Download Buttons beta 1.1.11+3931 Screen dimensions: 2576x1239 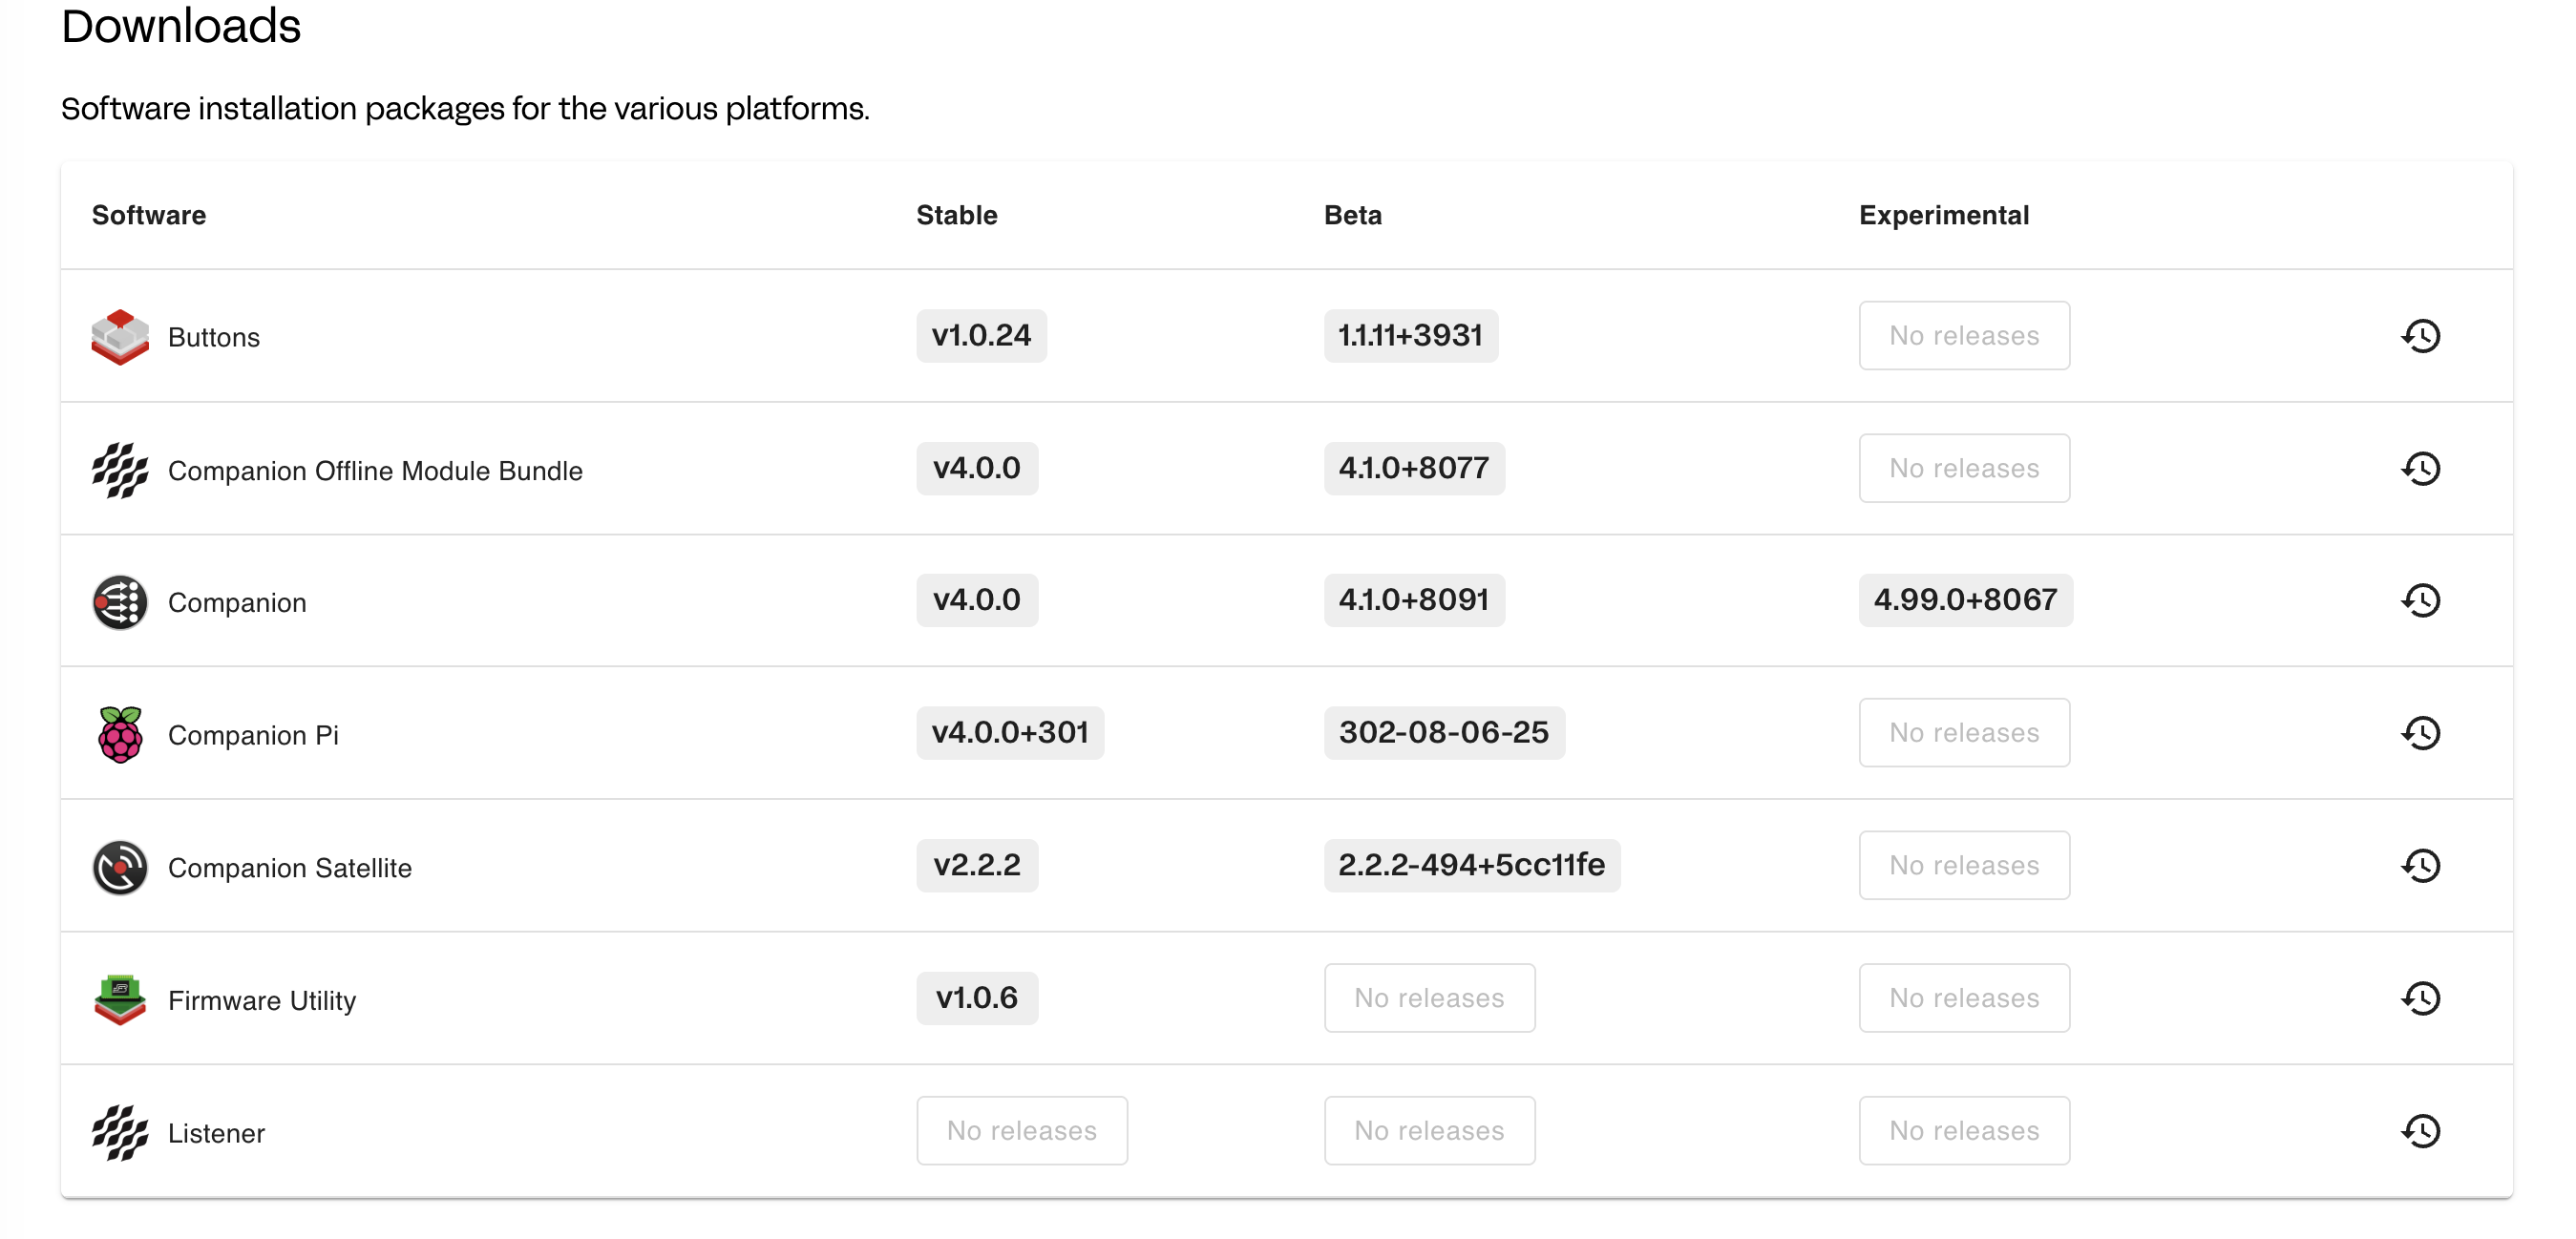click(x=1410, y=335)
